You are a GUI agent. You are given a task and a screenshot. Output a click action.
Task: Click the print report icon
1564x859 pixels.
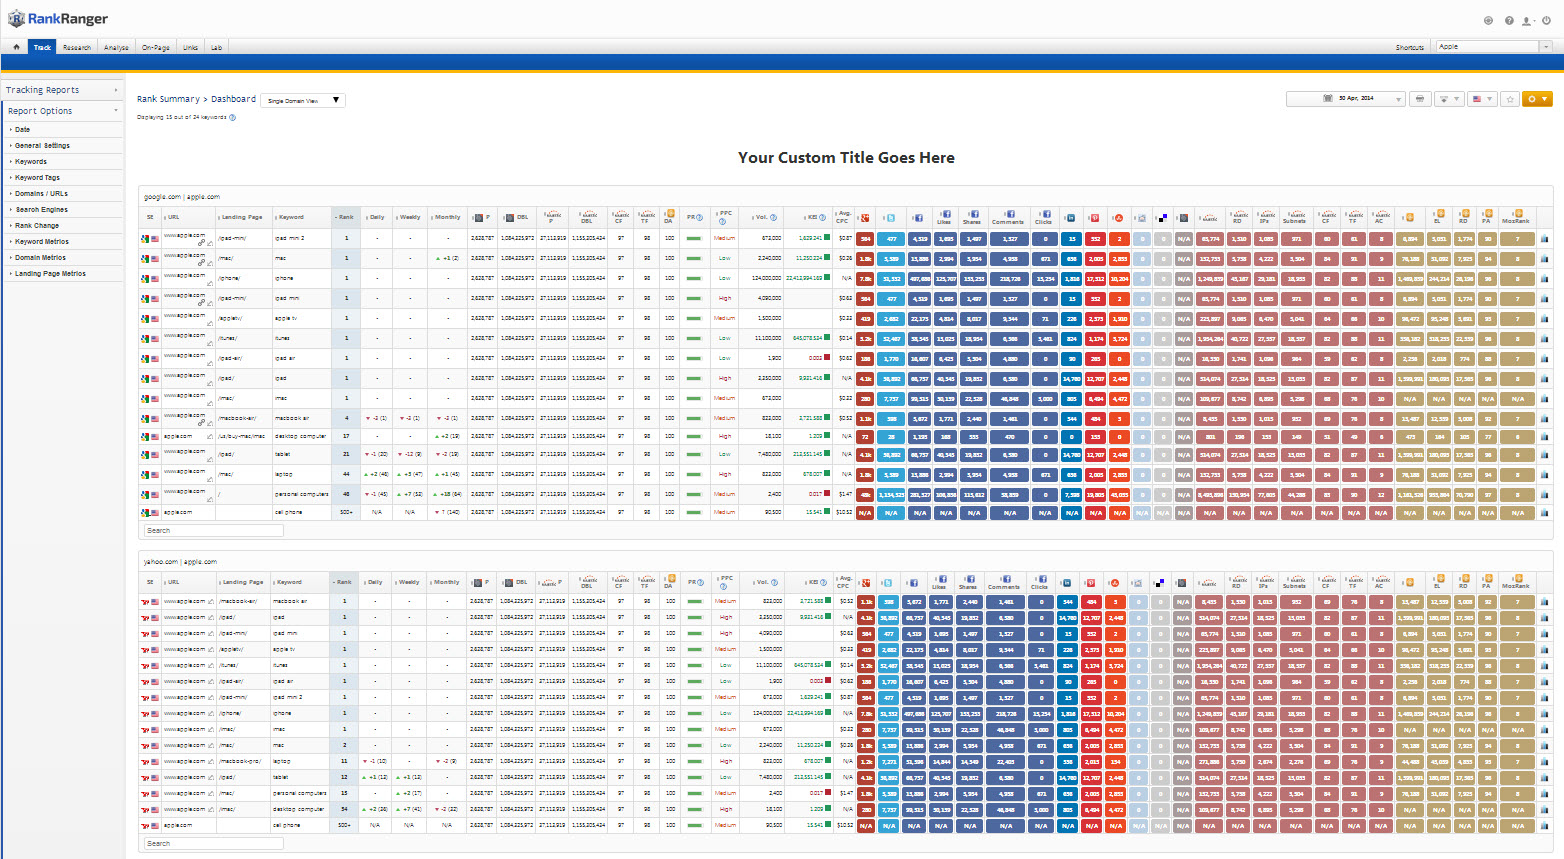tap(1420, 99)
